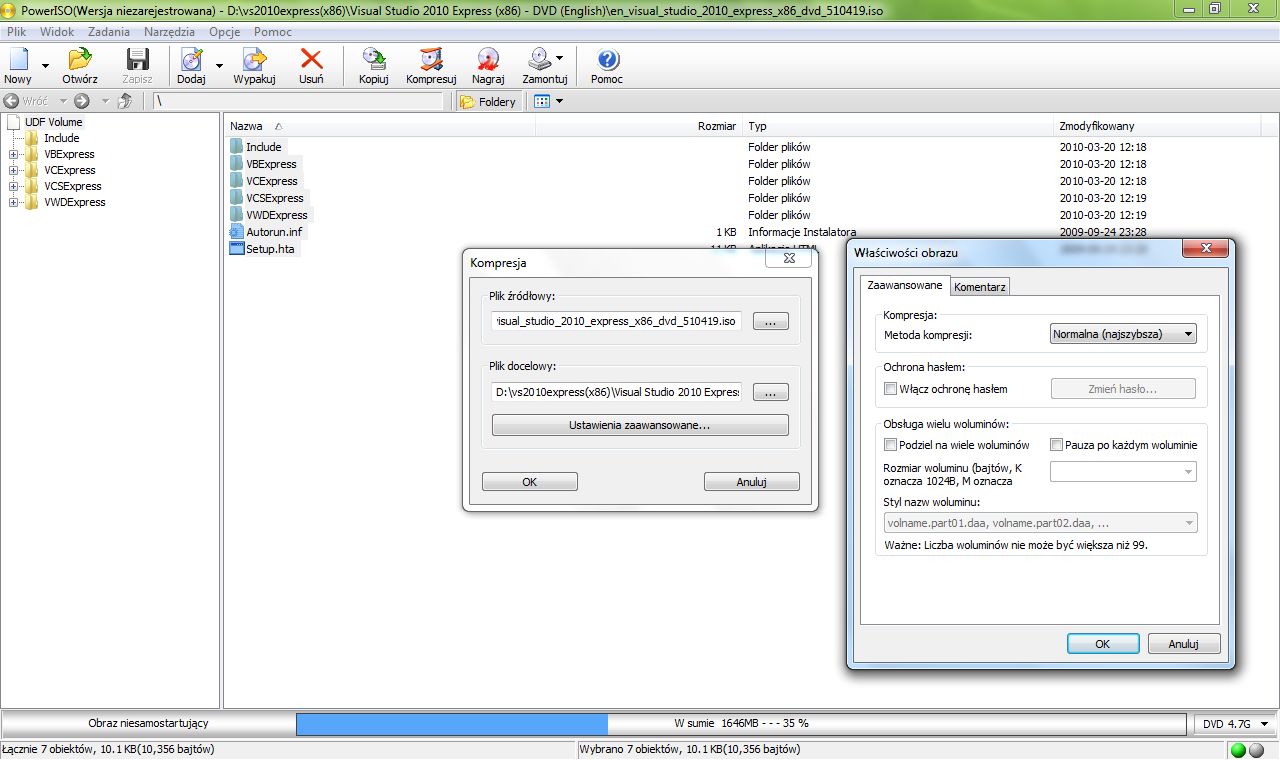
Task: Click the Usuń (Delete) toolbar icon
Action: pyautogui.click(x=311, y=66)
